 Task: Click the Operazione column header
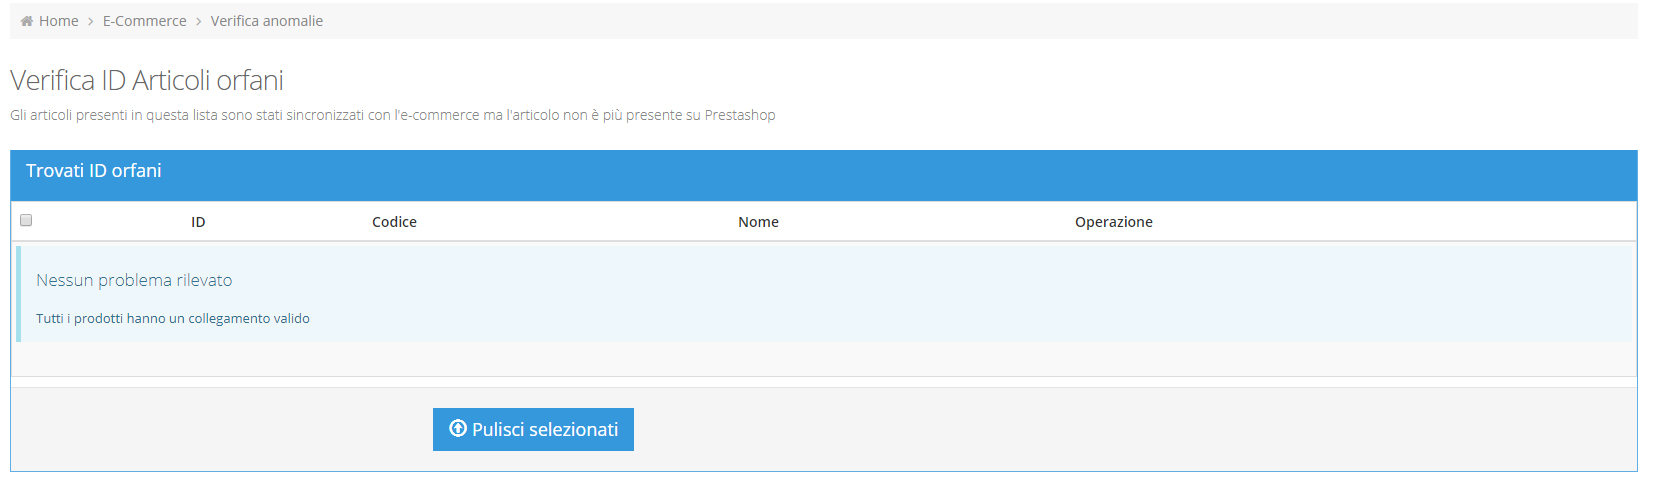[1113, 222]
